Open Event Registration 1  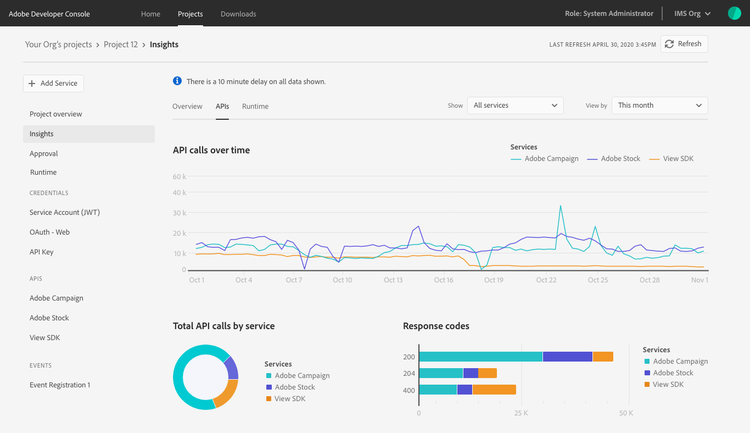click(60, 385)
